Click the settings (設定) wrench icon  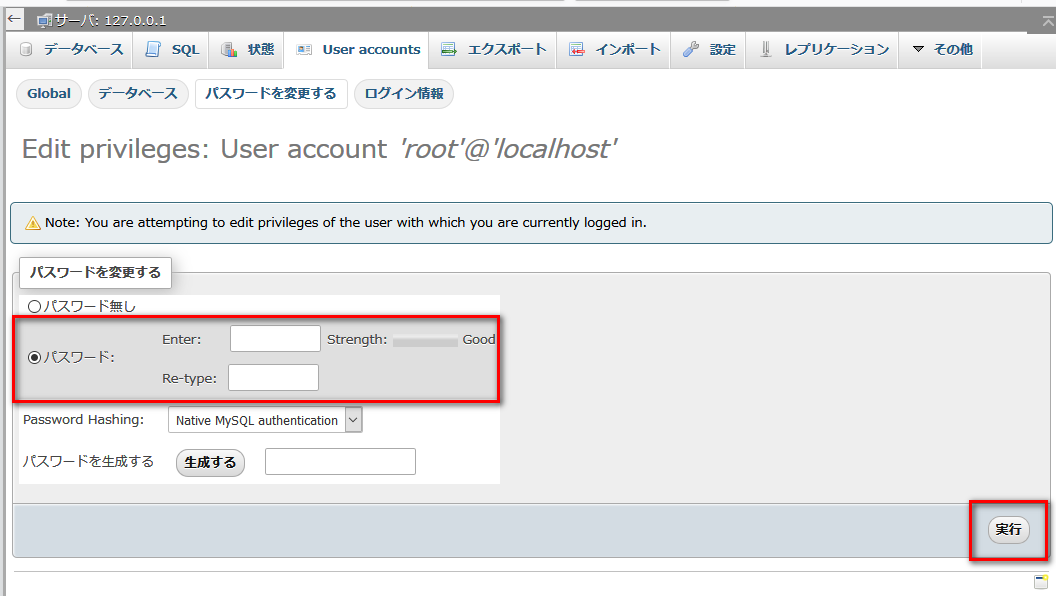691,50
